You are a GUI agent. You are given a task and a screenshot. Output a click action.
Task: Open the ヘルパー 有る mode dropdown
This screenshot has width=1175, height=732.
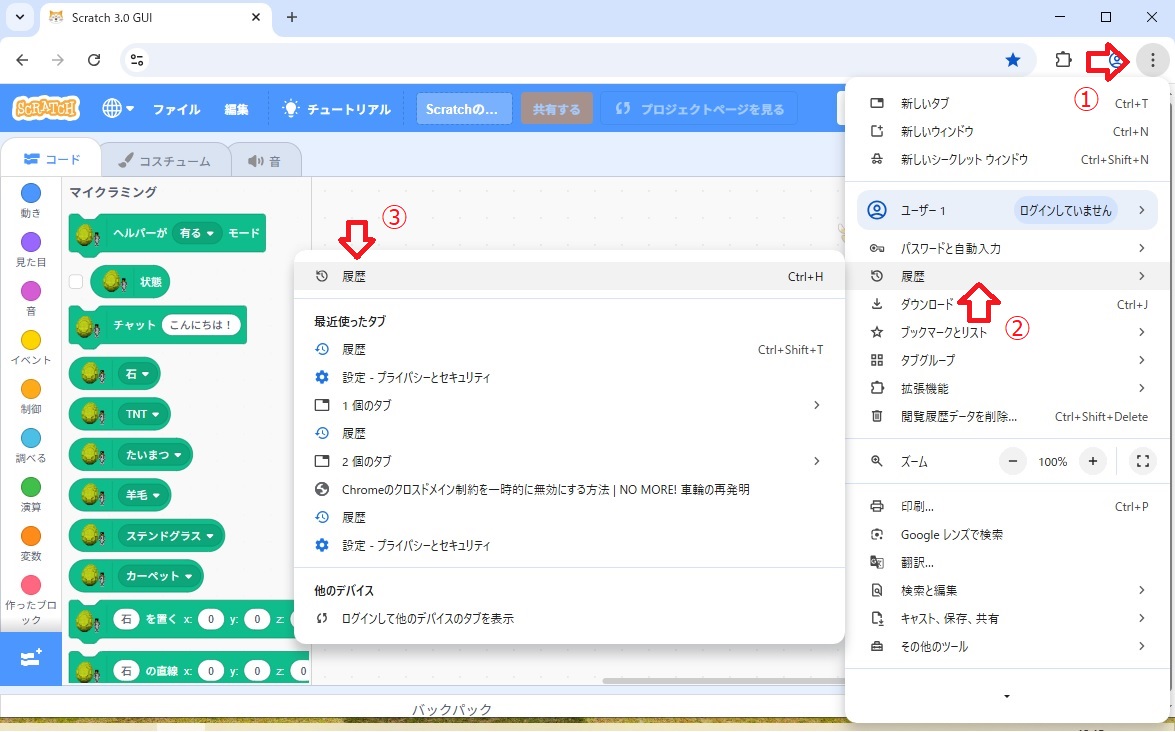click(x=196, y=233)
